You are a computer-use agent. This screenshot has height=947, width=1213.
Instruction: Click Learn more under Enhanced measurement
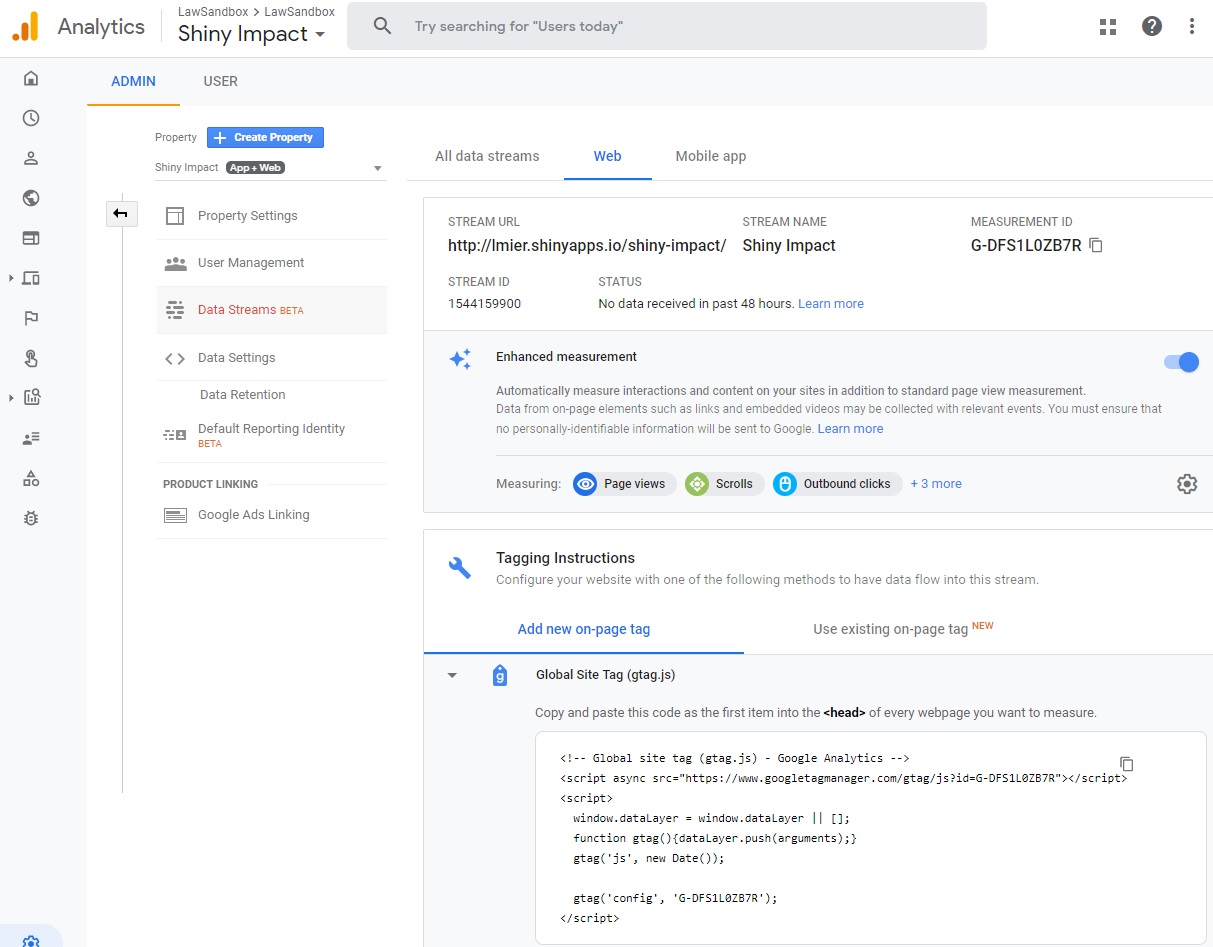point(850,429)
